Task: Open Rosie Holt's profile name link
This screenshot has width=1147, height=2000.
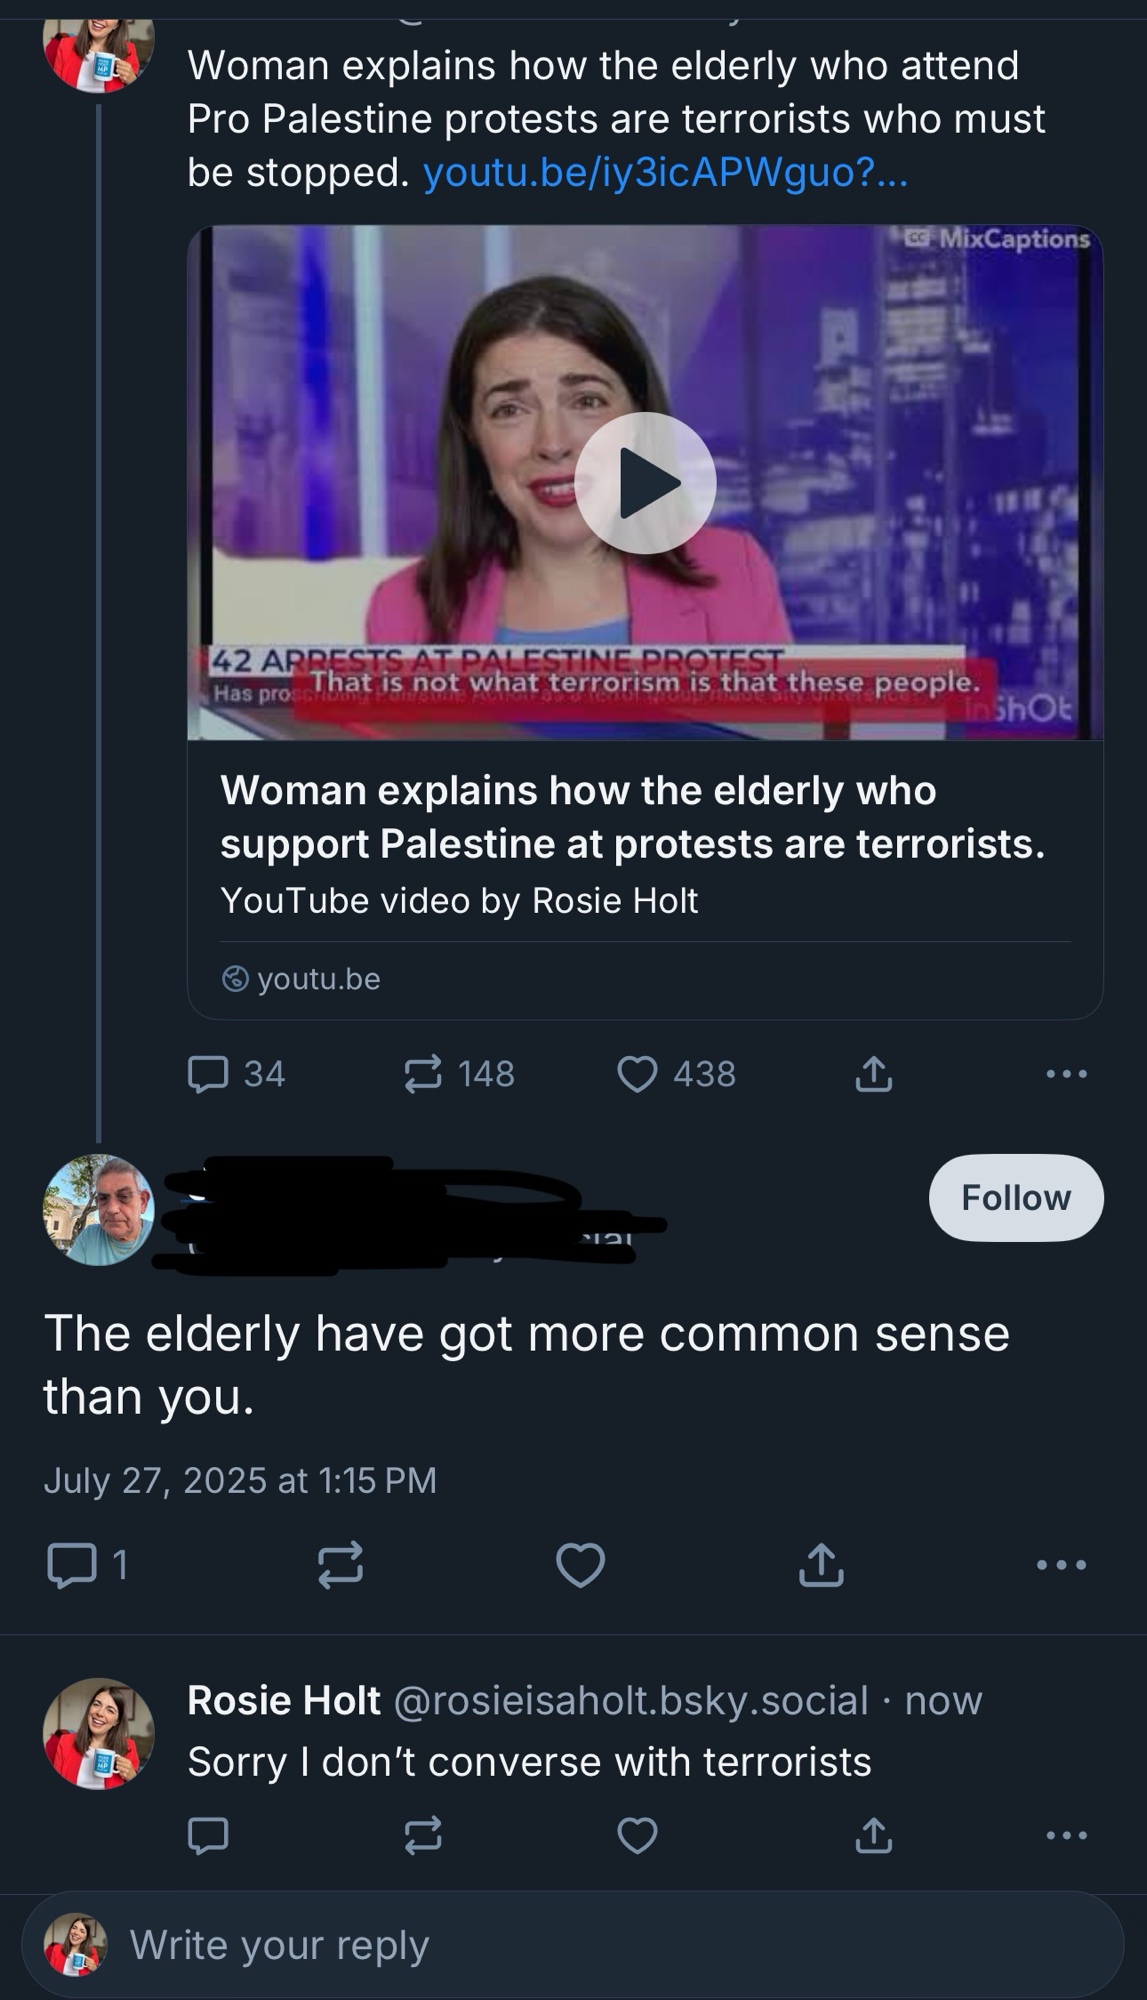Action: tap(284, 1700)
